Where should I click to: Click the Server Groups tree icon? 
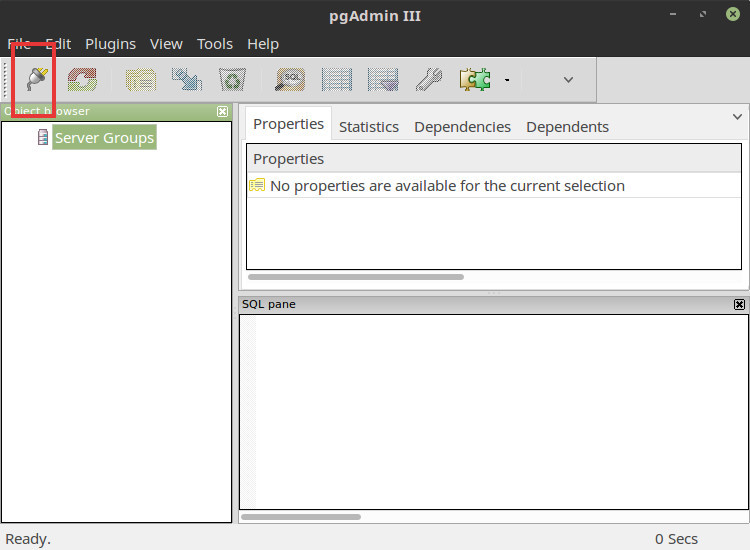pos(43,137)
